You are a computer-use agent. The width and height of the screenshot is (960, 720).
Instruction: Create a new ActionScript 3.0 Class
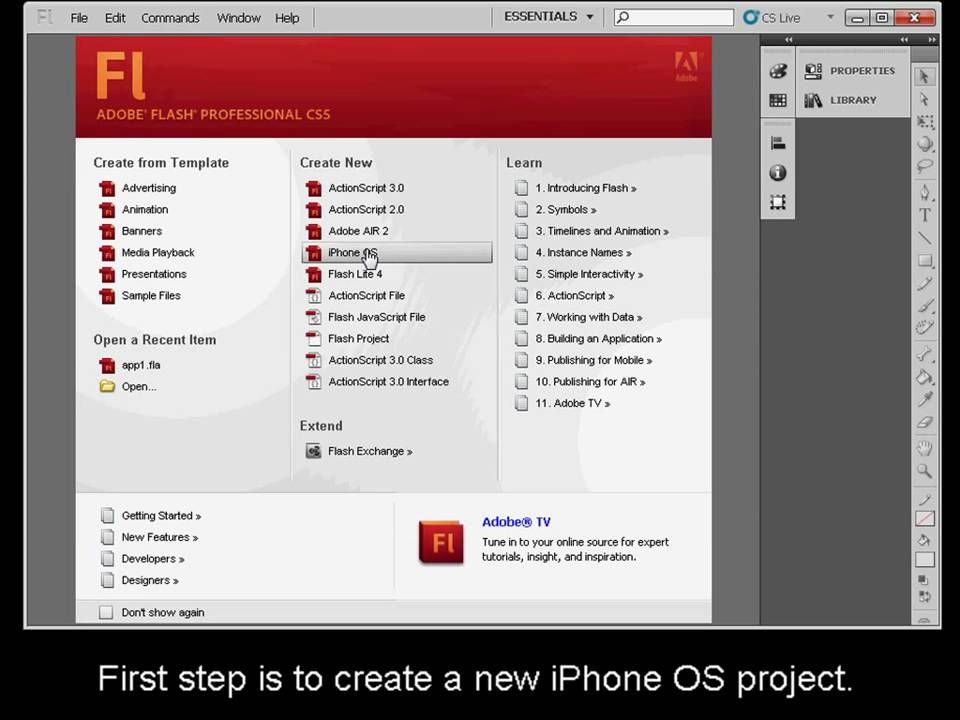pos(380,360)
